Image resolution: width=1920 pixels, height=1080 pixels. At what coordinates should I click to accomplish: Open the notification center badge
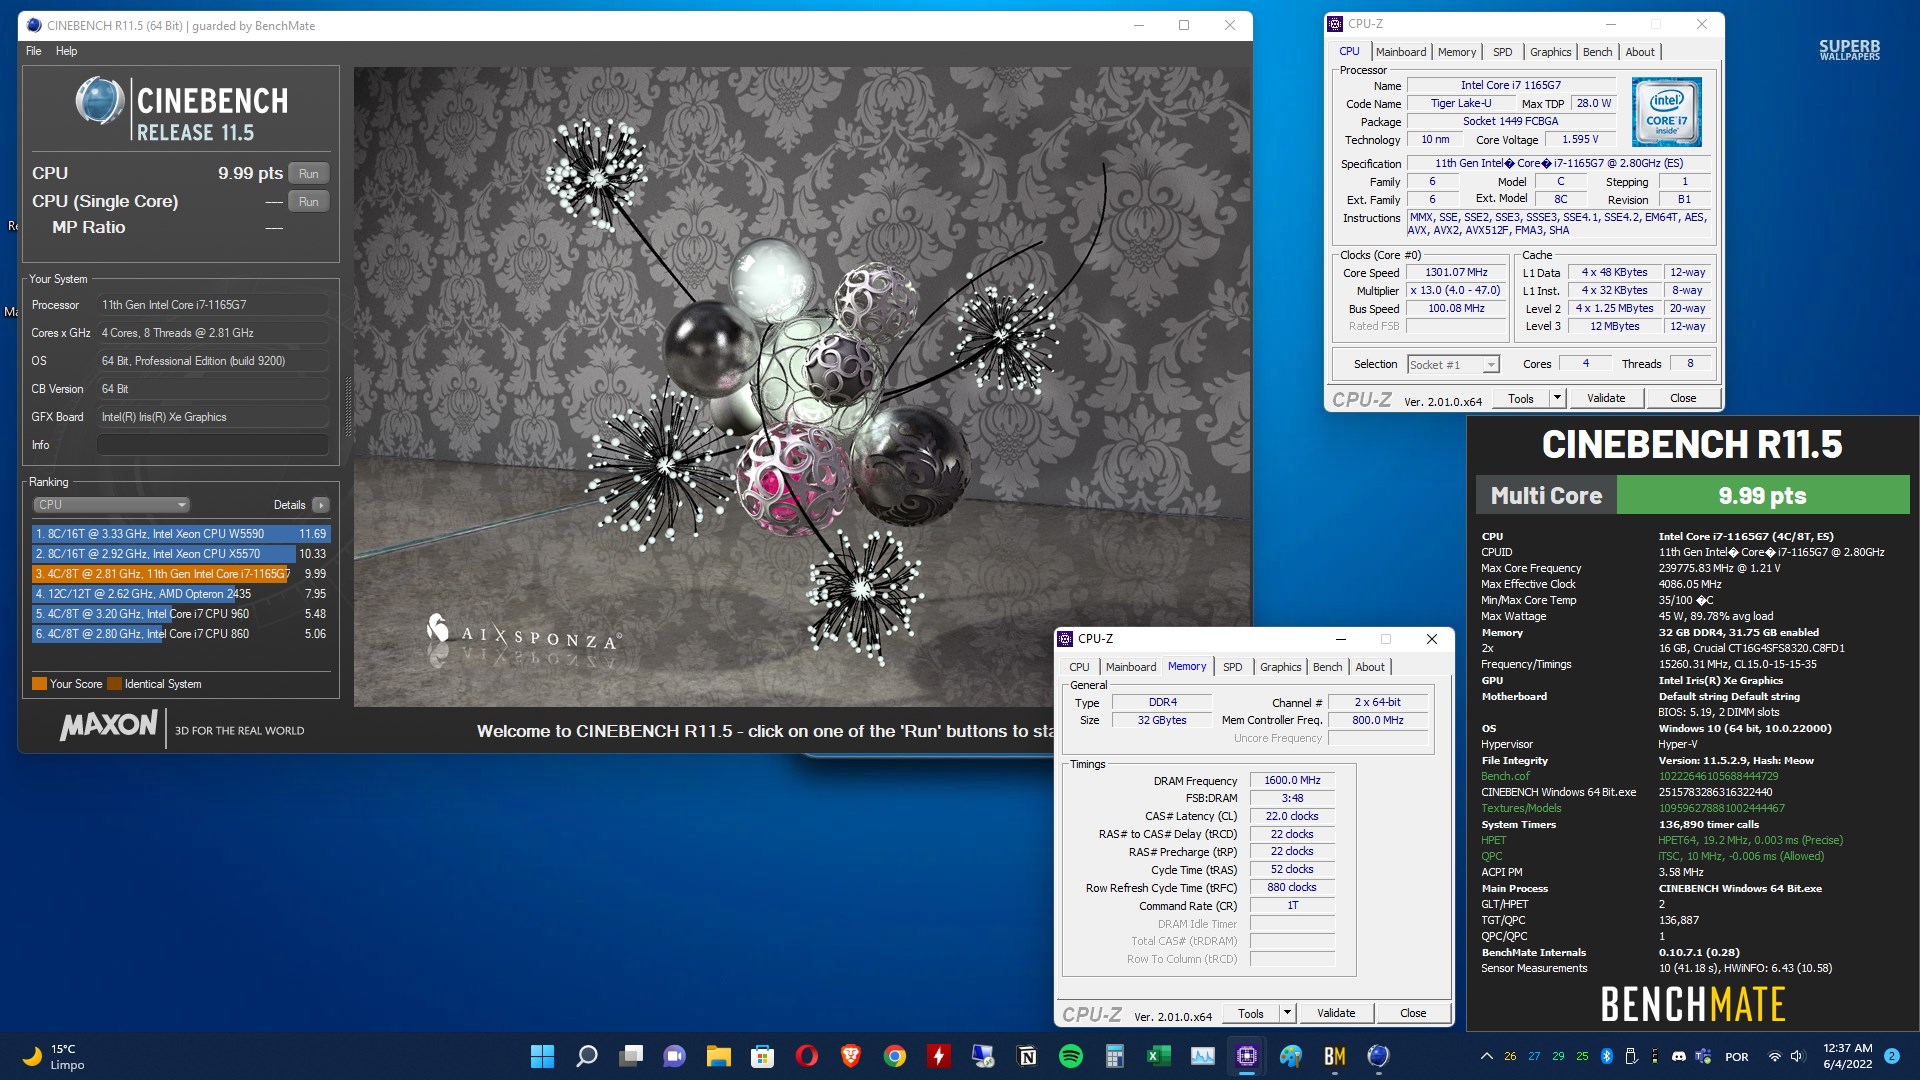(1892, 1056)
